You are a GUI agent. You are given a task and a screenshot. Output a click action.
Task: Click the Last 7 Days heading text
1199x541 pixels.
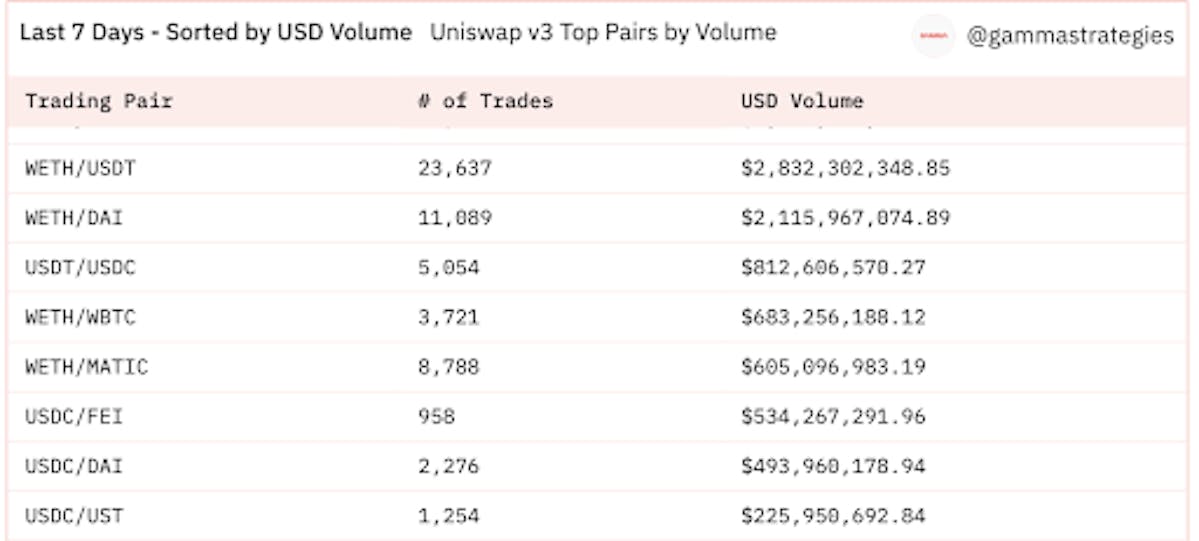click(x=216, y=32)
